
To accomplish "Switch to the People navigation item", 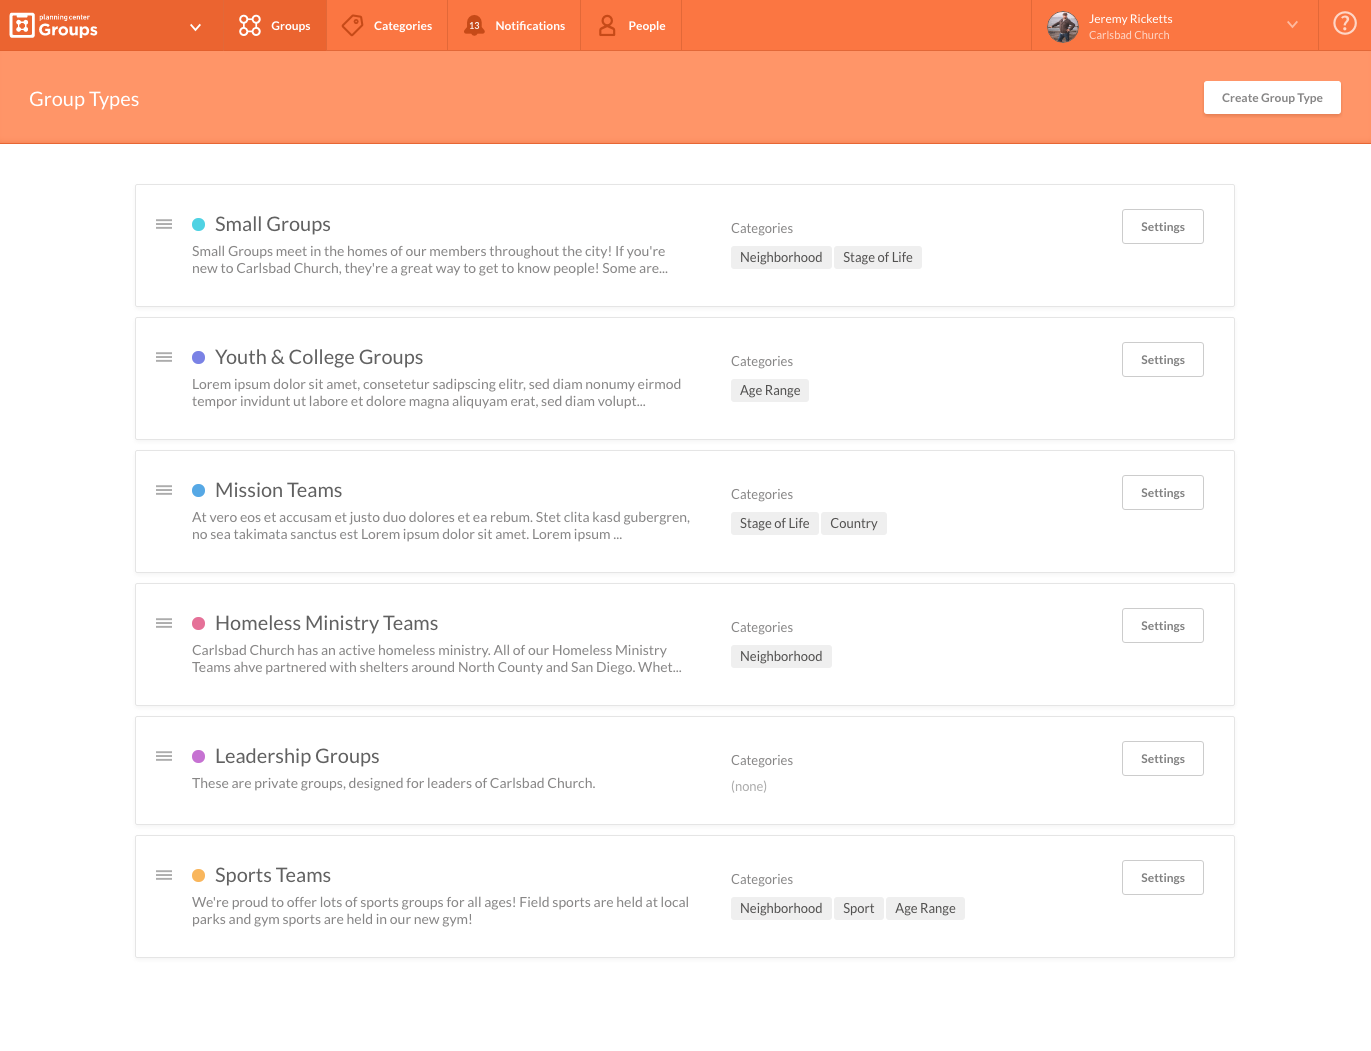I will coord(646,25).
